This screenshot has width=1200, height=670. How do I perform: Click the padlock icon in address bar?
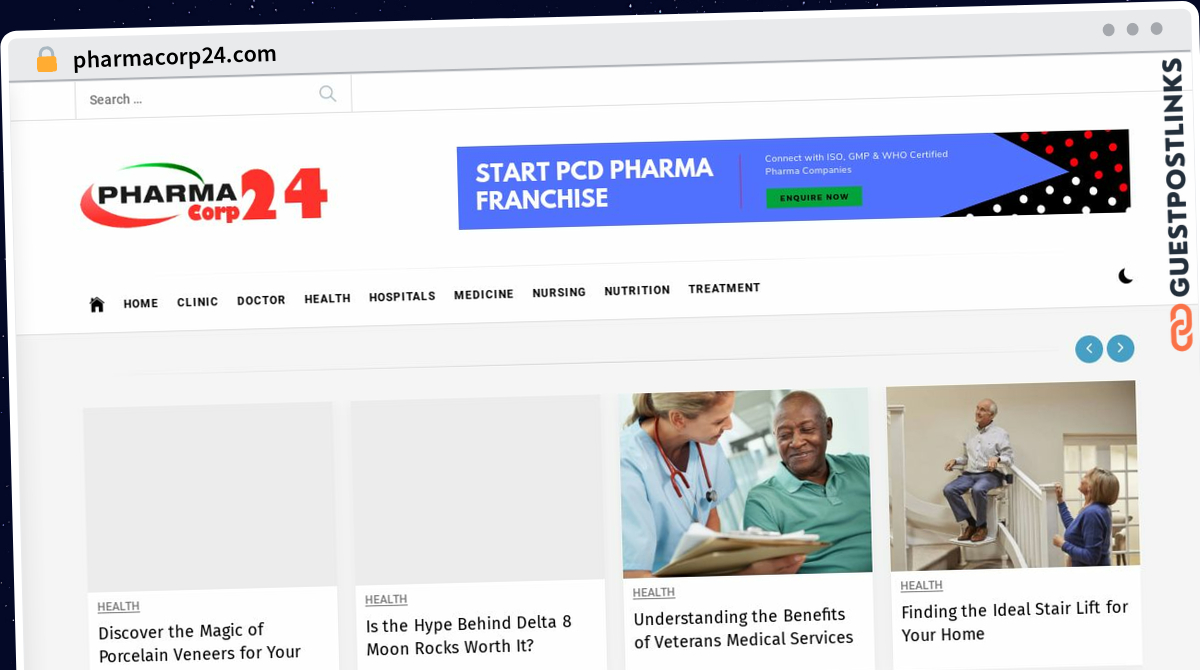(x=46, y=60)
